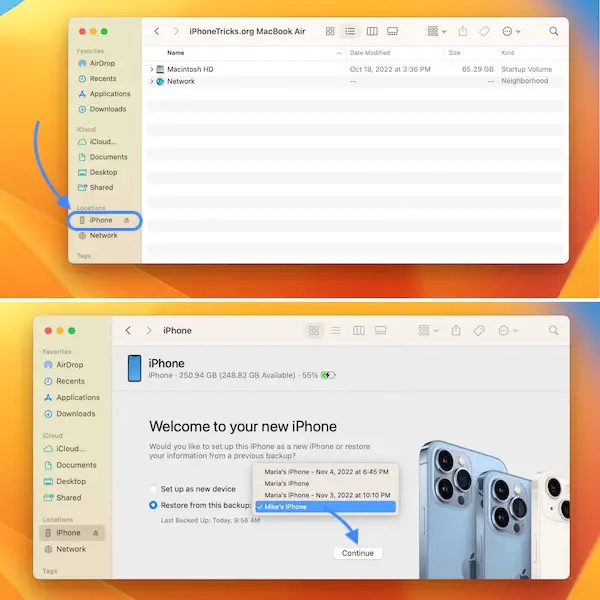Select 'Restore from this backup' radio button
Screen dimensions: 600x600
[154, 505]
